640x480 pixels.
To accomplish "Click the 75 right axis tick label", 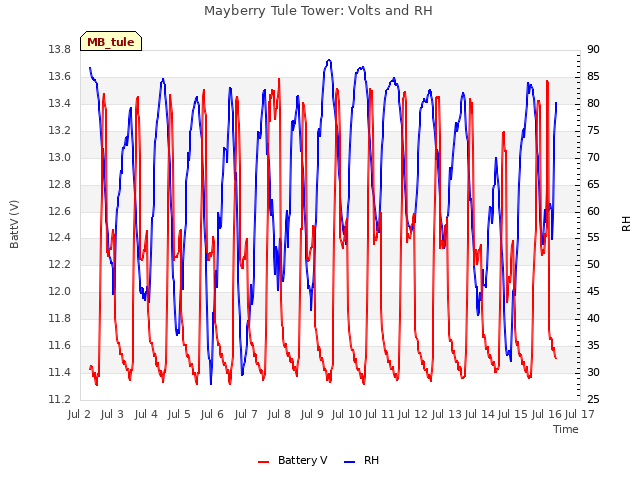I will coord(593,130).
